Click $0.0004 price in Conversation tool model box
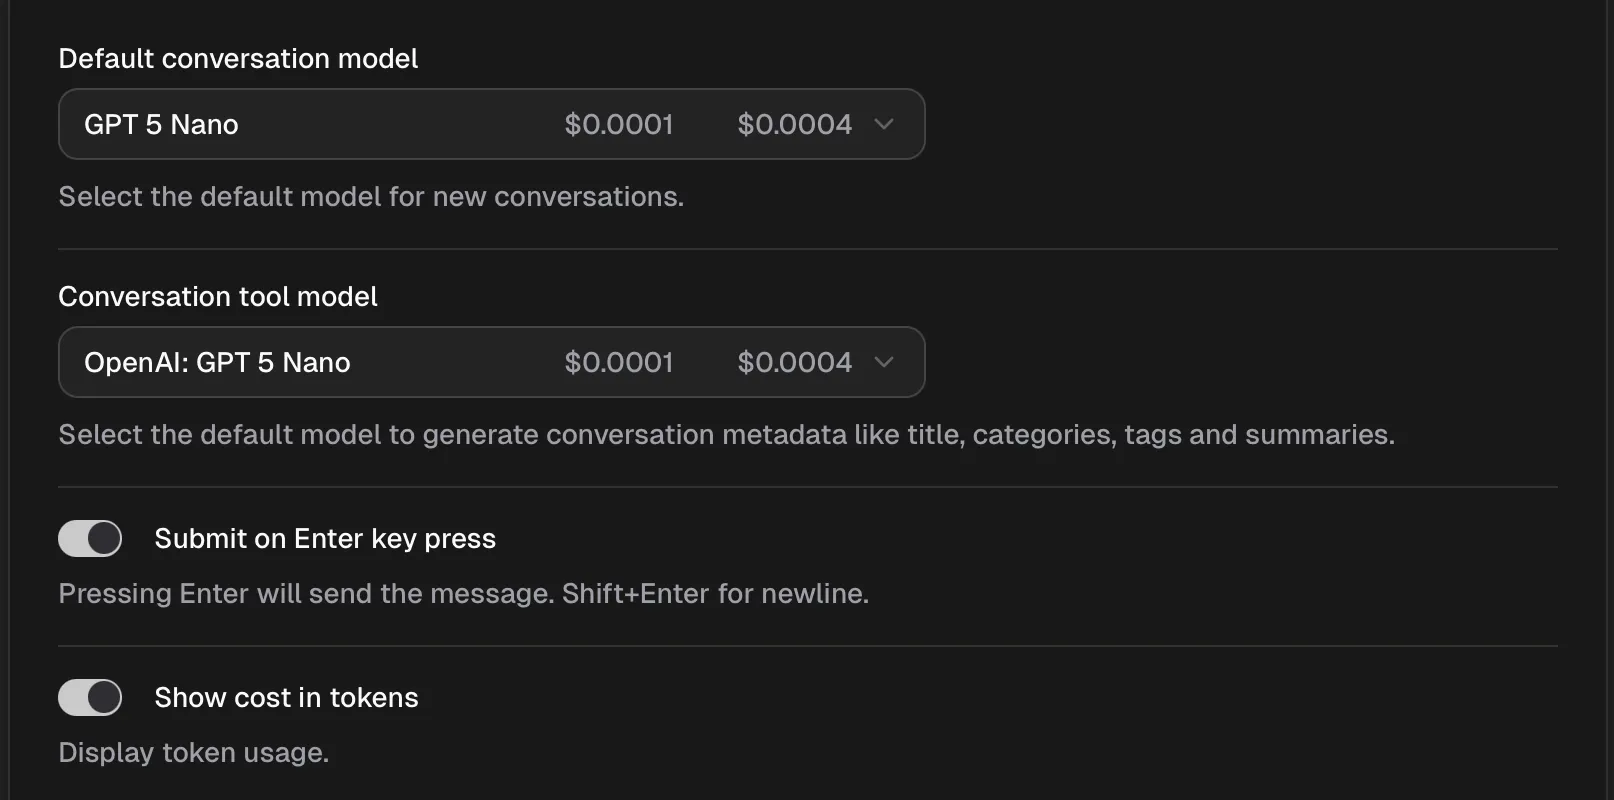 coord(794,362)
